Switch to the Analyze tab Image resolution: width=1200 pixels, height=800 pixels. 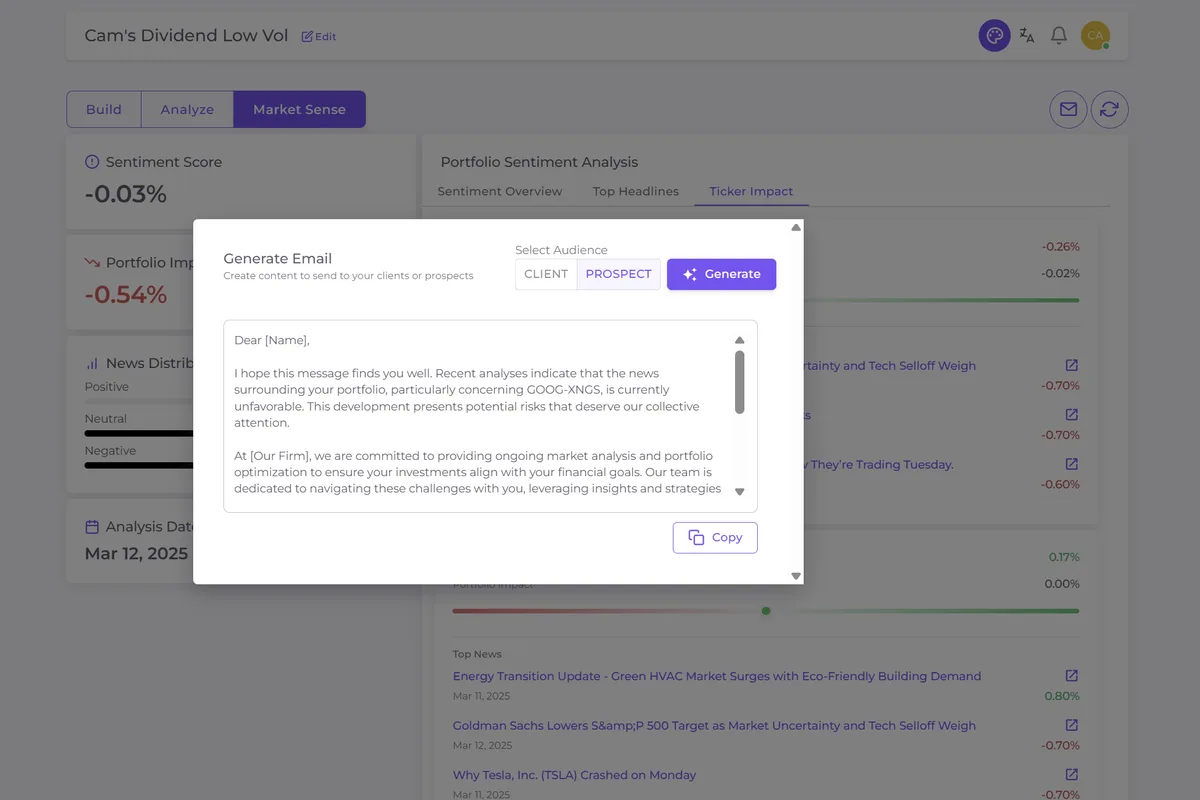coord(187,110)
